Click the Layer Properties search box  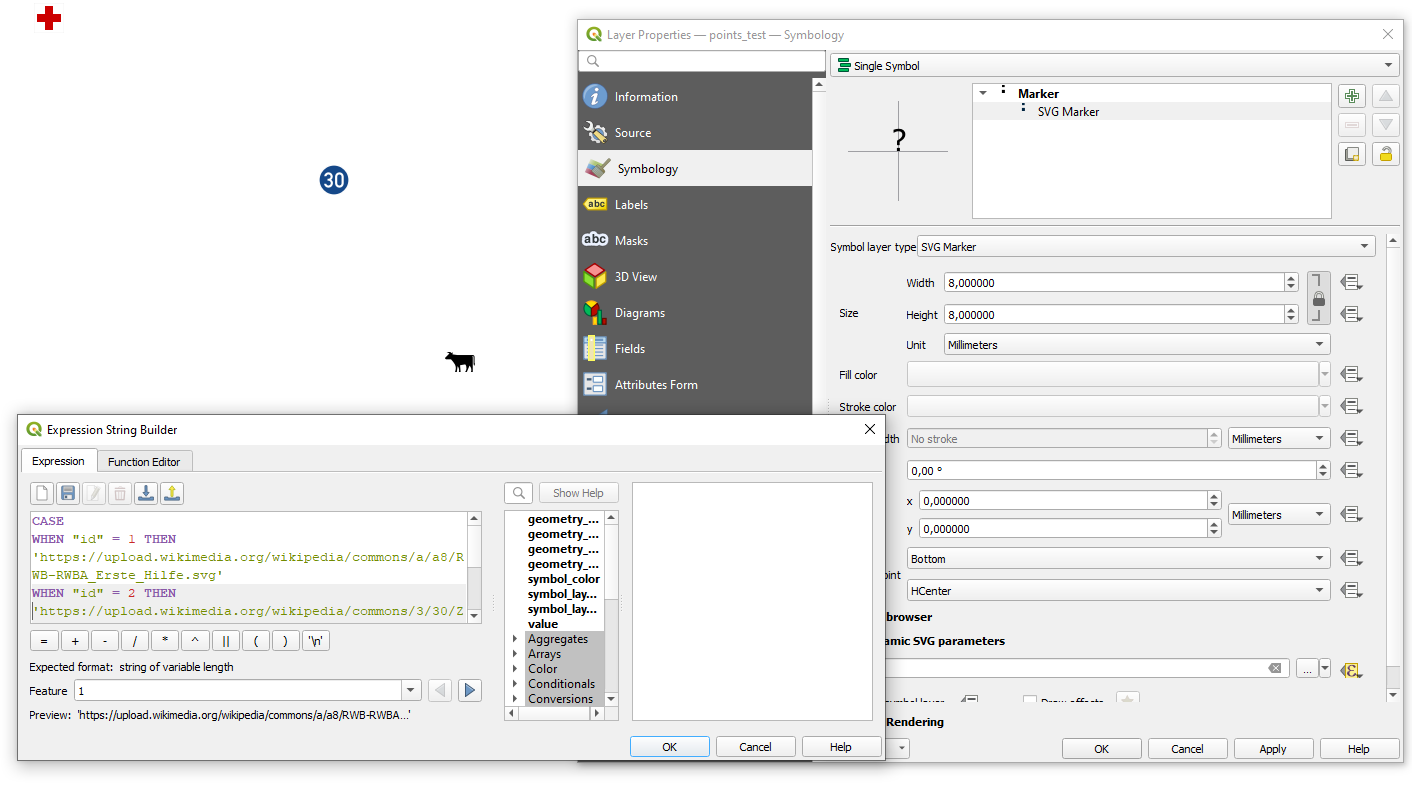coord(702,61)
